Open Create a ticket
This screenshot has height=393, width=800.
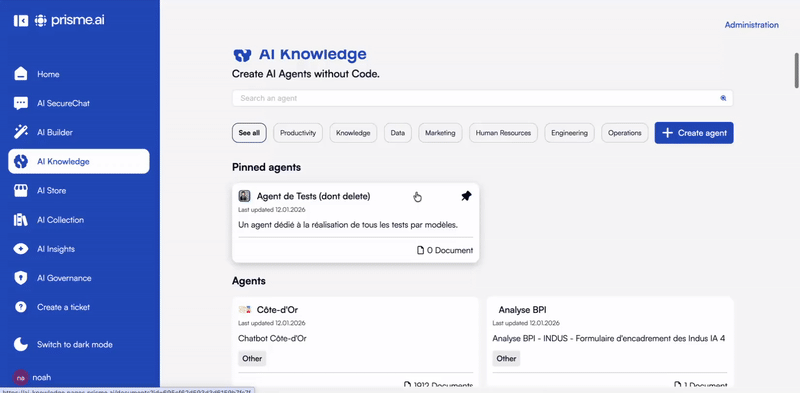tap(79, 307)
